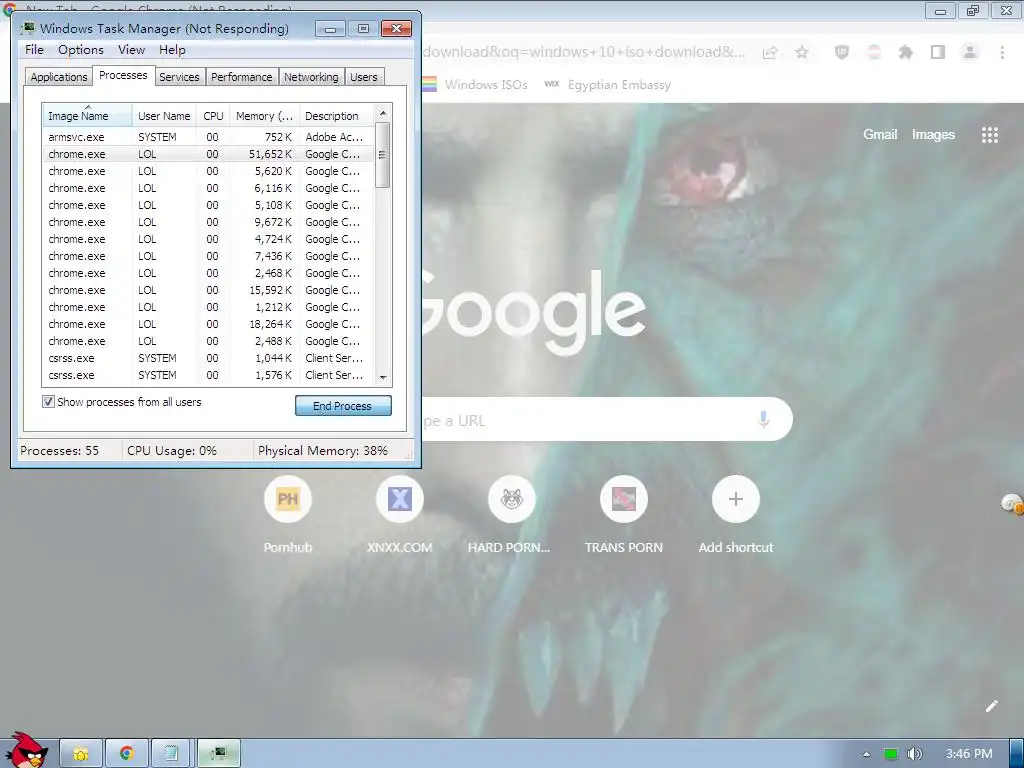Click the process list scrollbar thumb

(383, 155)
